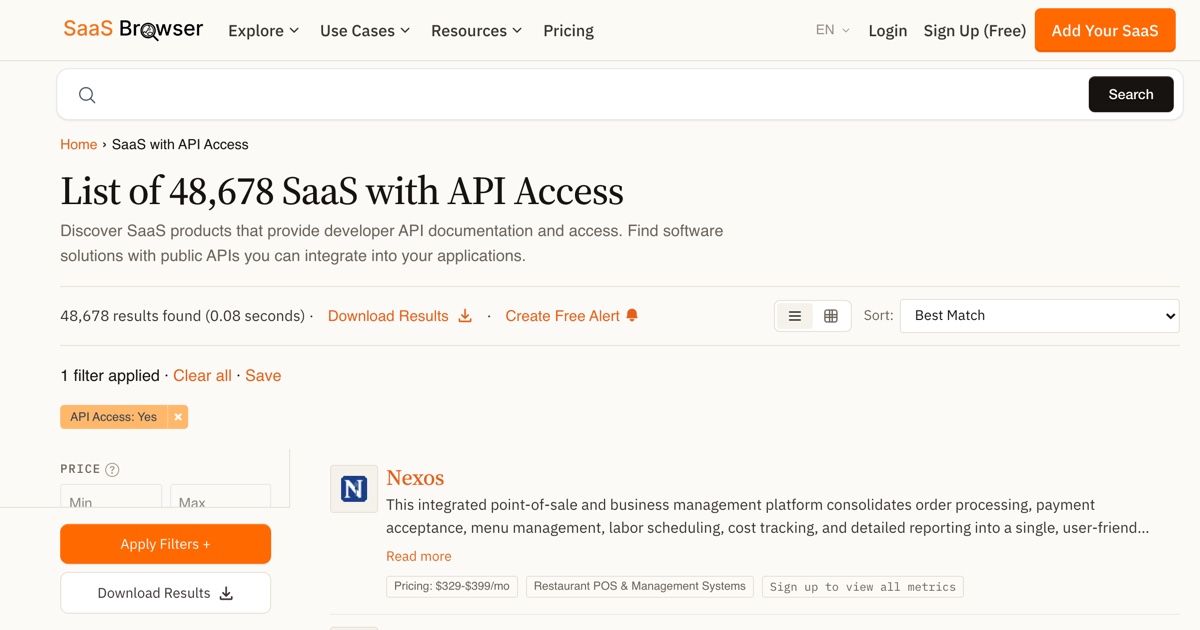This screenshot has height=630, width=1200.
Task: Click the Min price input field
Action: click(x=111, y=496)
